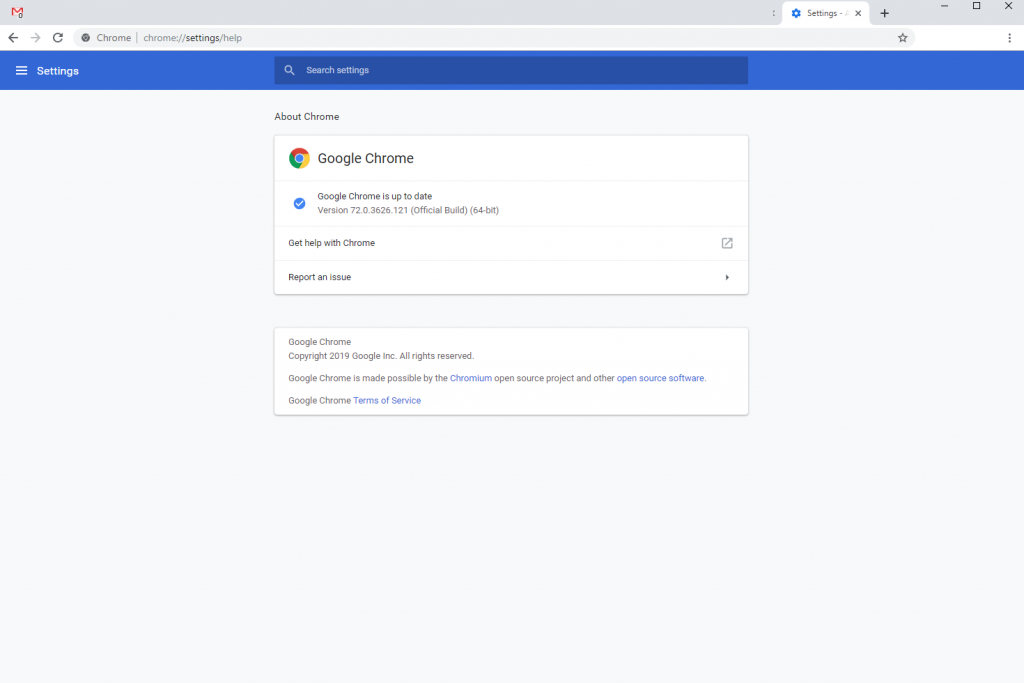Focus the Search settings field
This screenshot has height=683, width=1024.
click(x=520, y=70)
